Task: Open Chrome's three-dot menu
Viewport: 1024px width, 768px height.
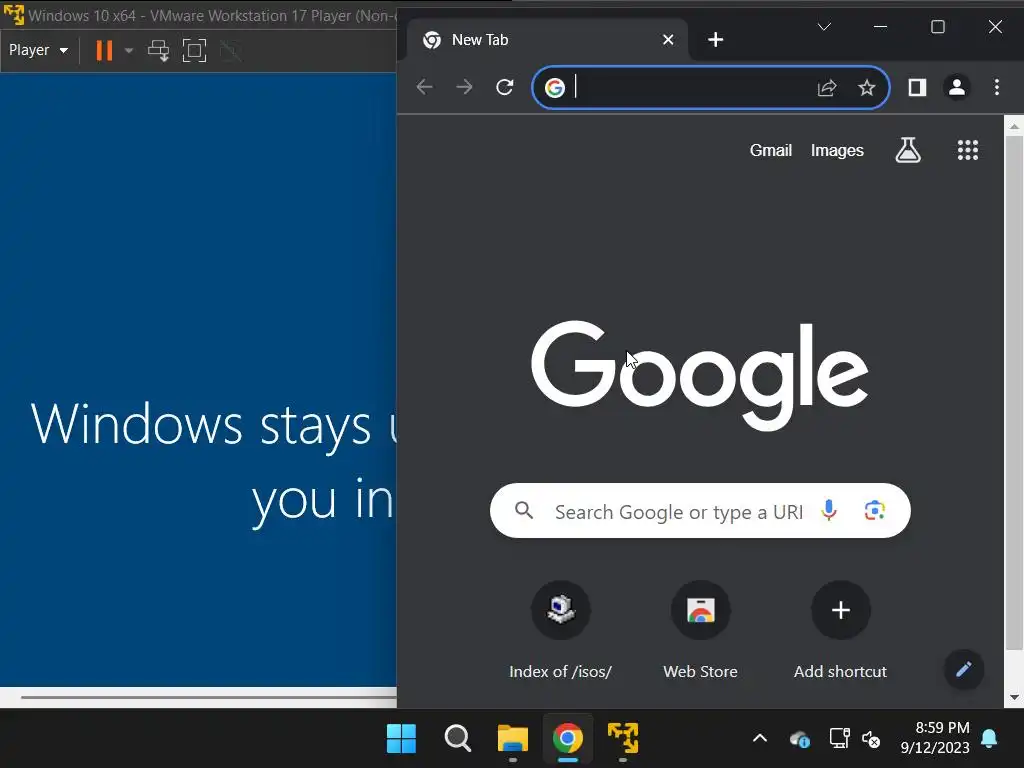Action: 997,88
